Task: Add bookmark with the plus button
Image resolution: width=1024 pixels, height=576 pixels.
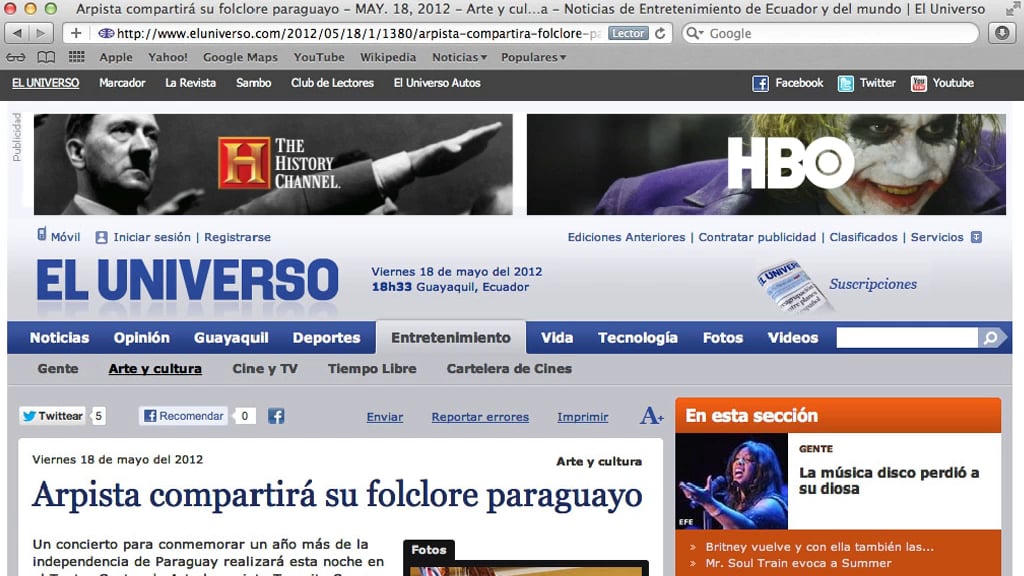Action: 76,33
